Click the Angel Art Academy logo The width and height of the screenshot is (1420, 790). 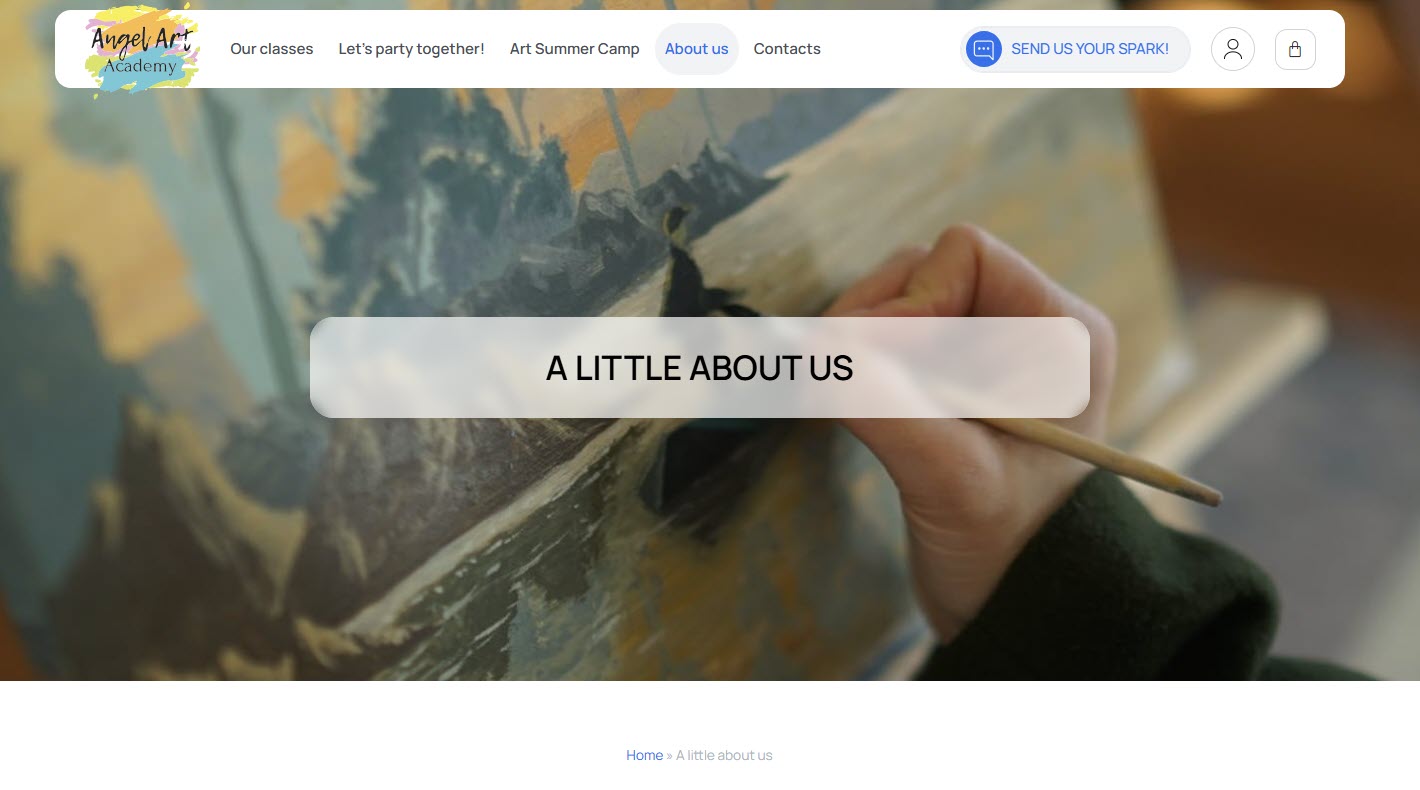pos(142,49)
